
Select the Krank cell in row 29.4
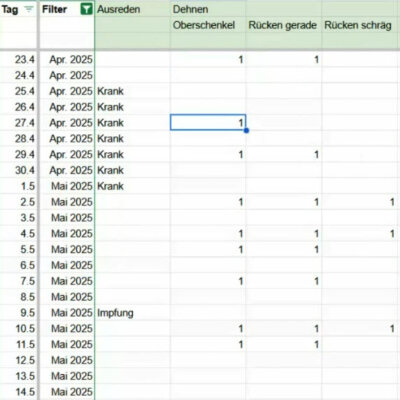[x=133, y=154]
